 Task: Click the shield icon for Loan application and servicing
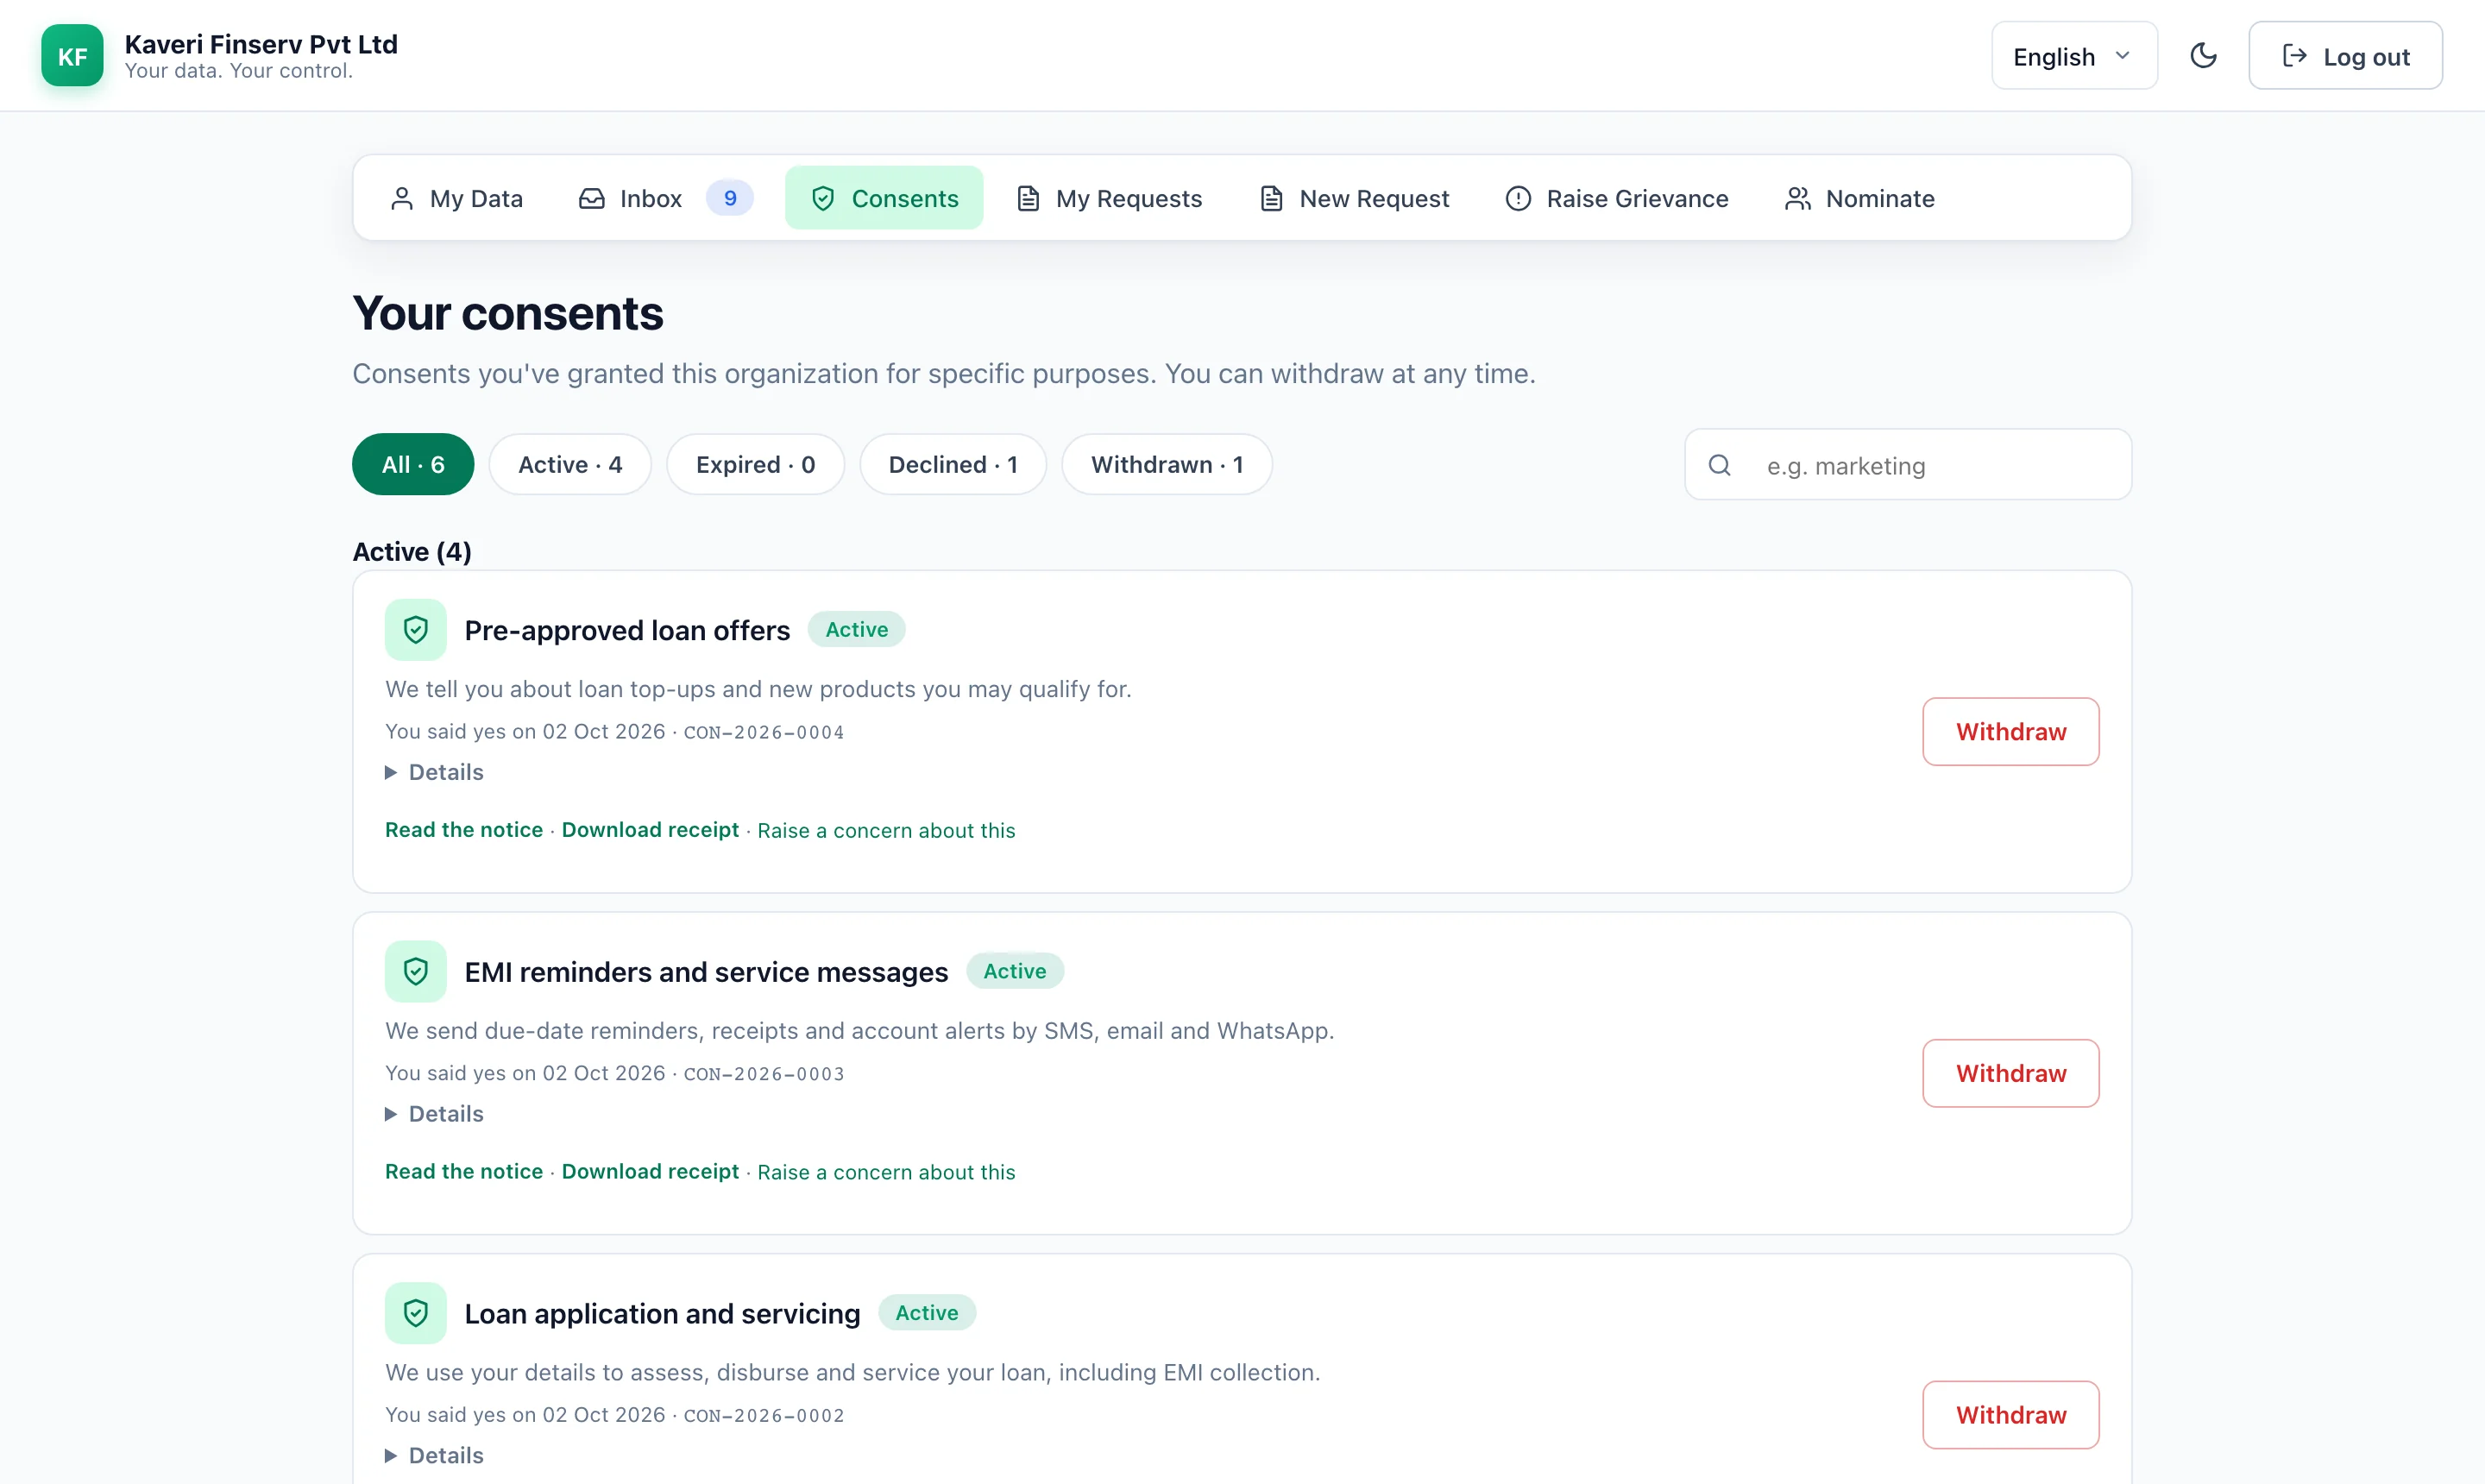(415, 1313)
